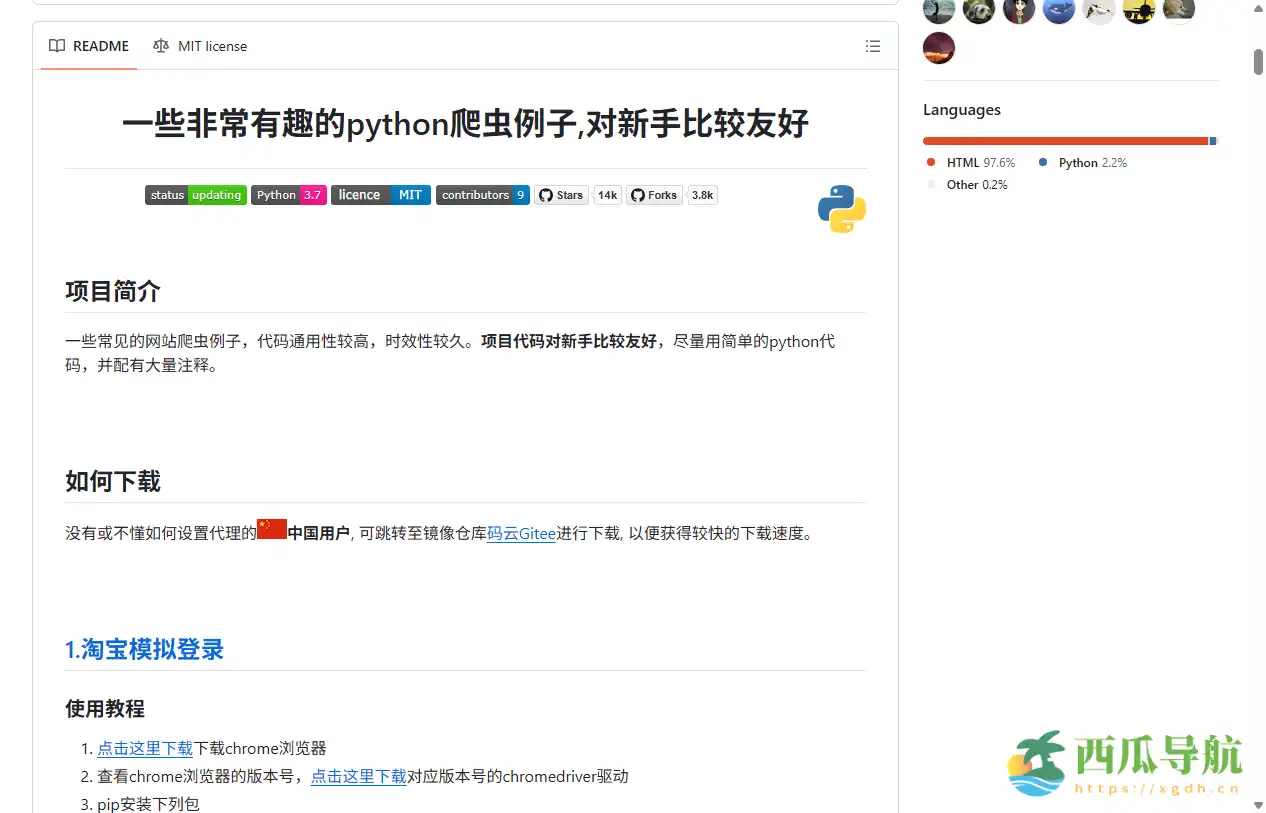Click the scales icon beside MIT license
The image size is (1266, 813).
pos(160,46)
